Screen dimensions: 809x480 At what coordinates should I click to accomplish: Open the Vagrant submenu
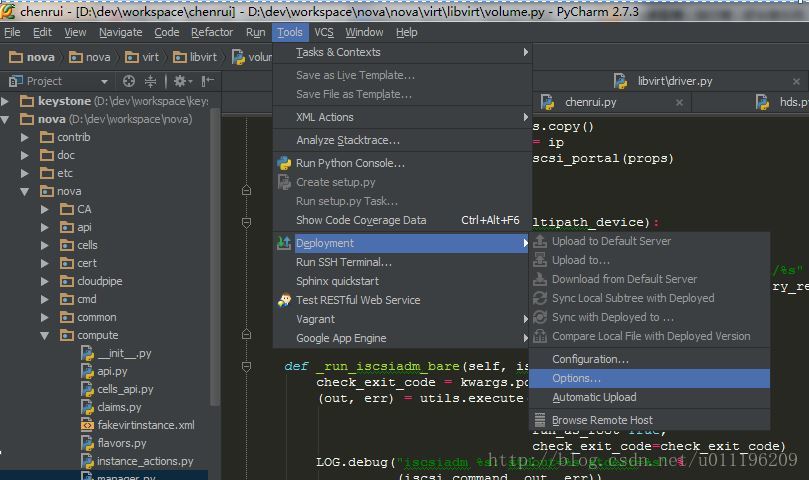click(402, 319)
